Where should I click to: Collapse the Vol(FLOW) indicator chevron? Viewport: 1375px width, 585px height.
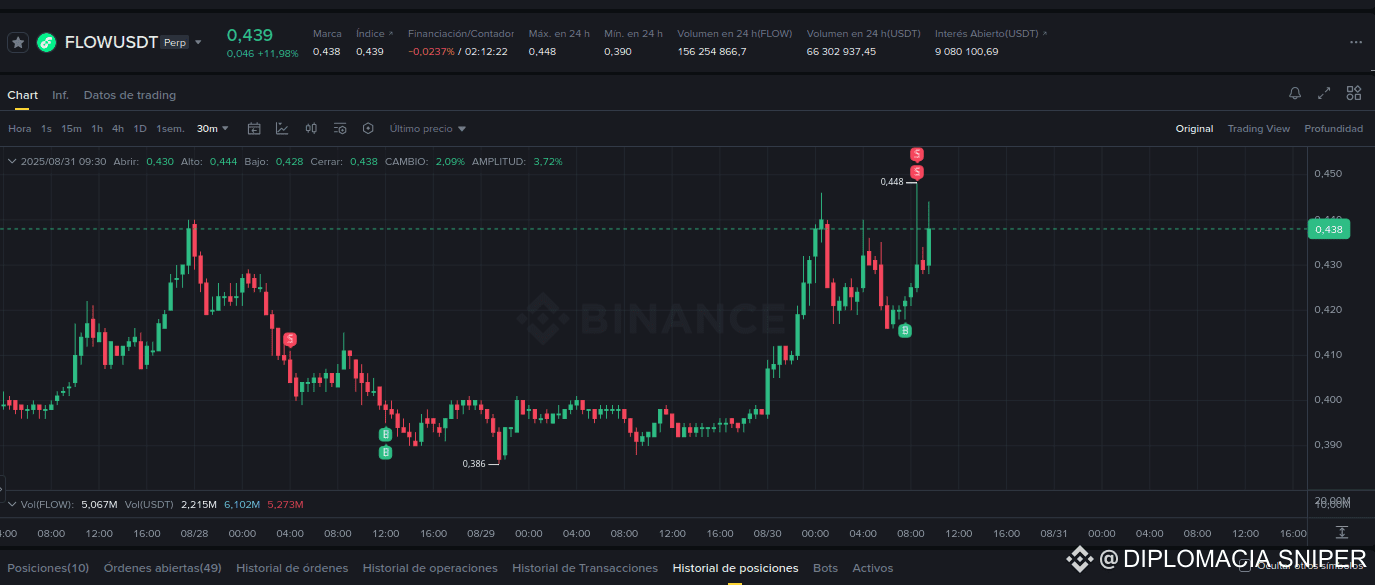tap(12, 504)
